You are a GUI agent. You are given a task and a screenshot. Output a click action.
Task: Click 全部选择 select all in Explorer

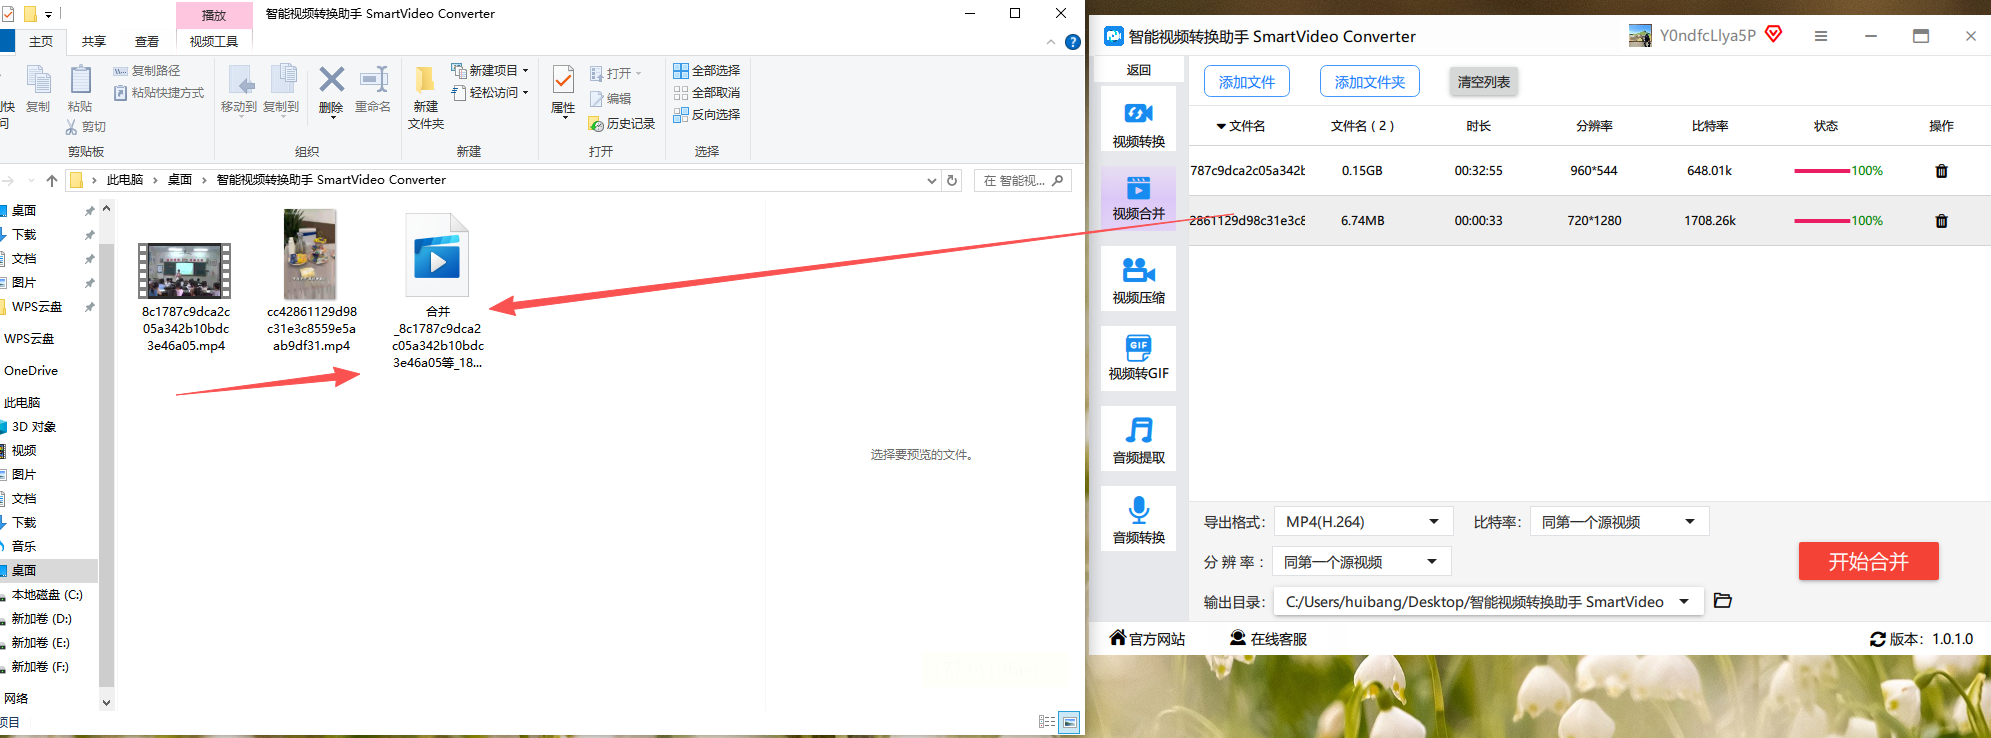pos(707,71)
